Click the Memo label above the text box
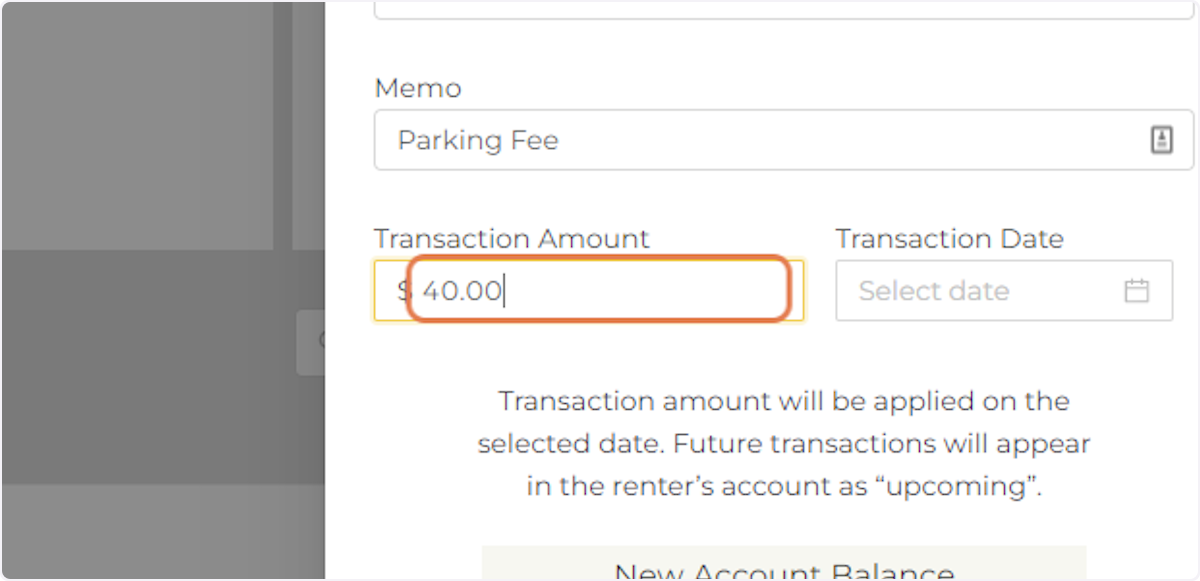This screenshot has width=1200, height=581. click(417, 88)
